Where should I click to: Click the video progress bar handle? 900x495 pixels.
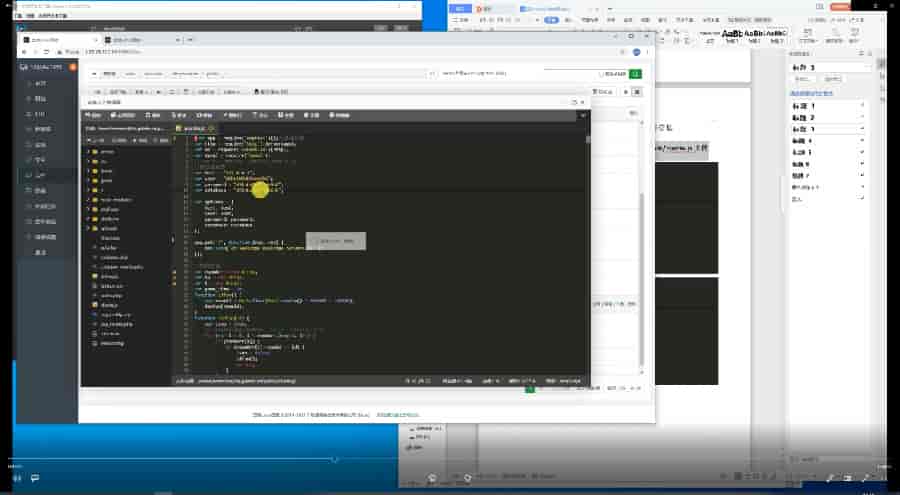[334, 460]
